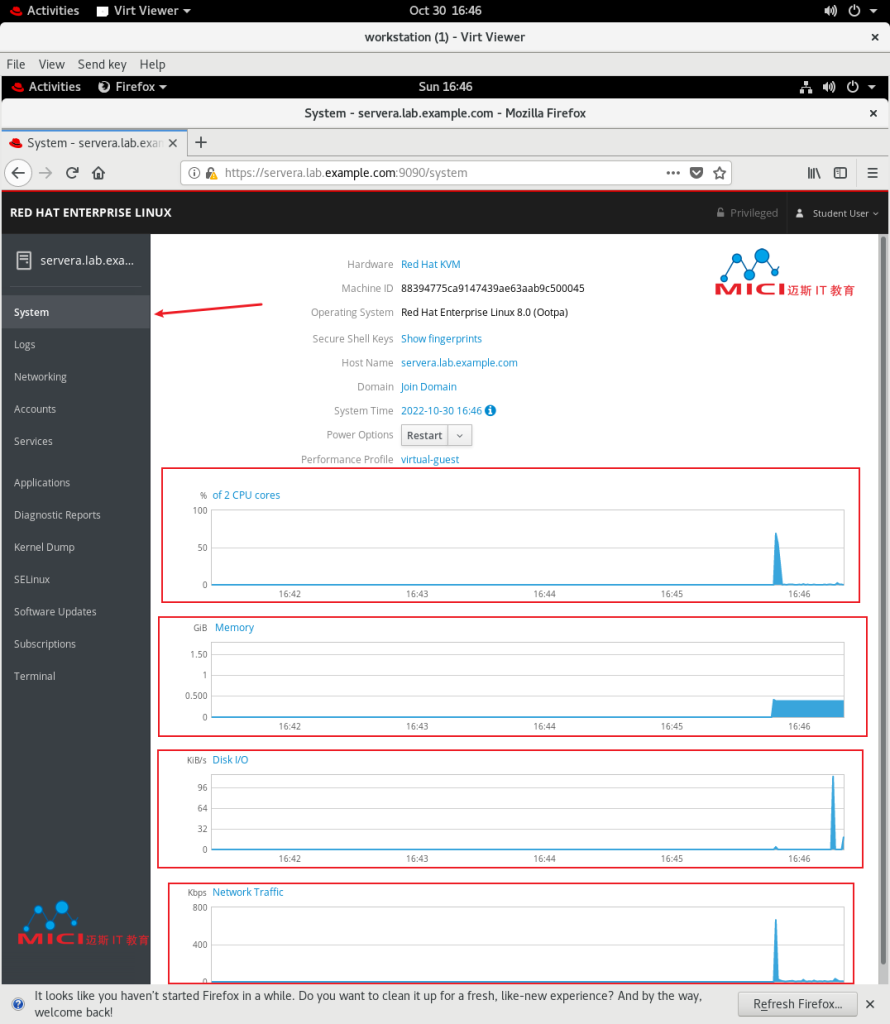Reload the Cockpit page
This screenshot has width=890, height=1024.
coord(72,173)
